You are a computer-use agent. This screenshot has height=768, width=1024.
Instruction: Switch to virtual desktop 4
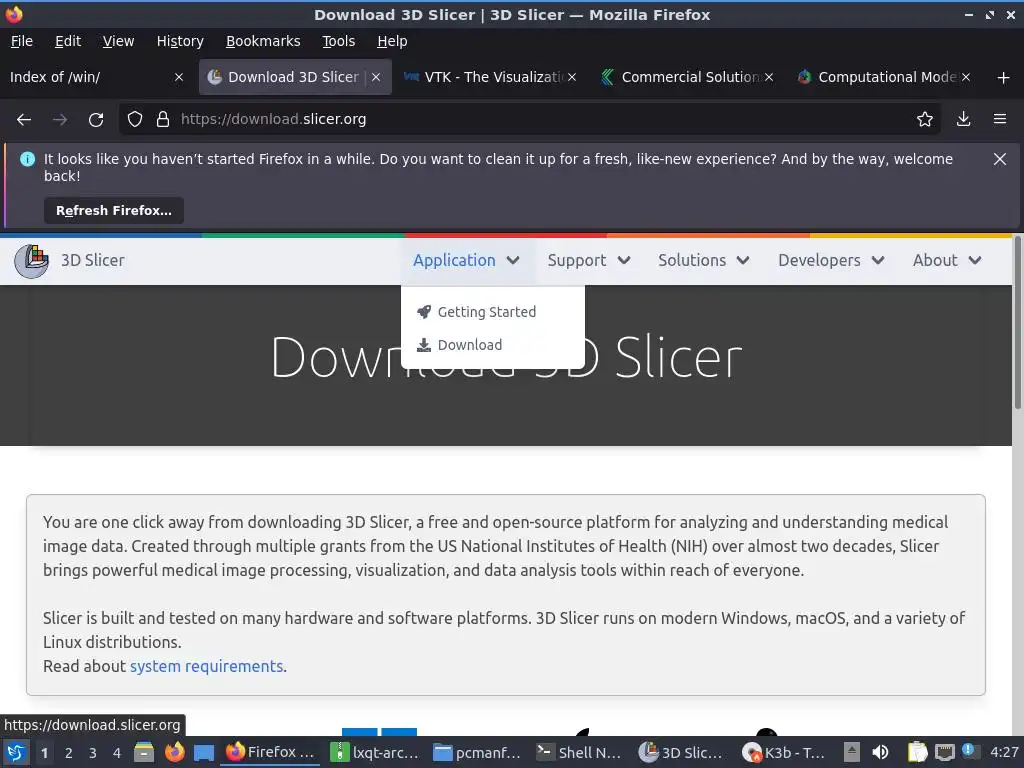pyautogui.click(x=117, y=753)
